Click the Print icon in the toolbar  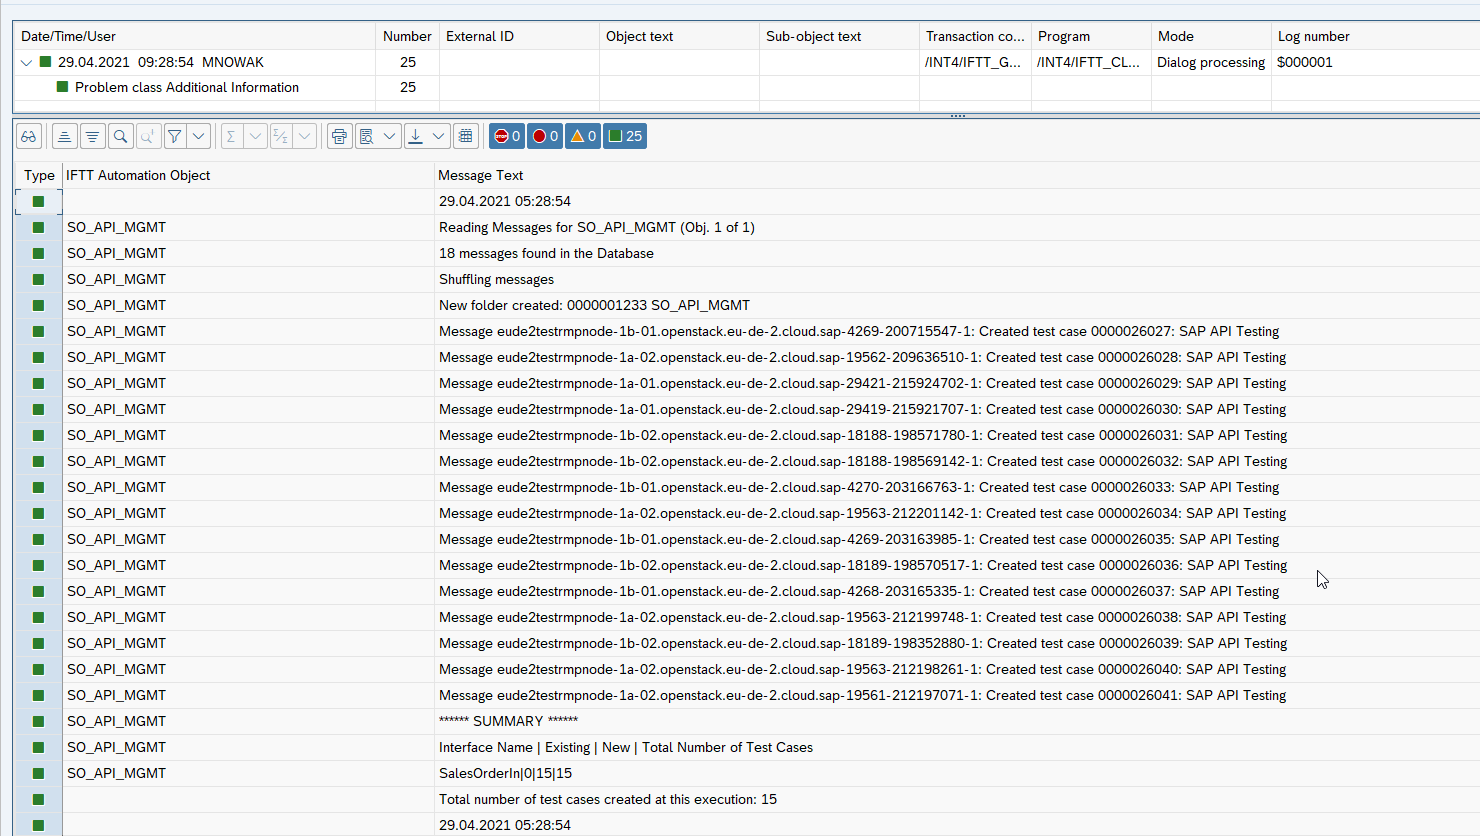pos(340,136)
